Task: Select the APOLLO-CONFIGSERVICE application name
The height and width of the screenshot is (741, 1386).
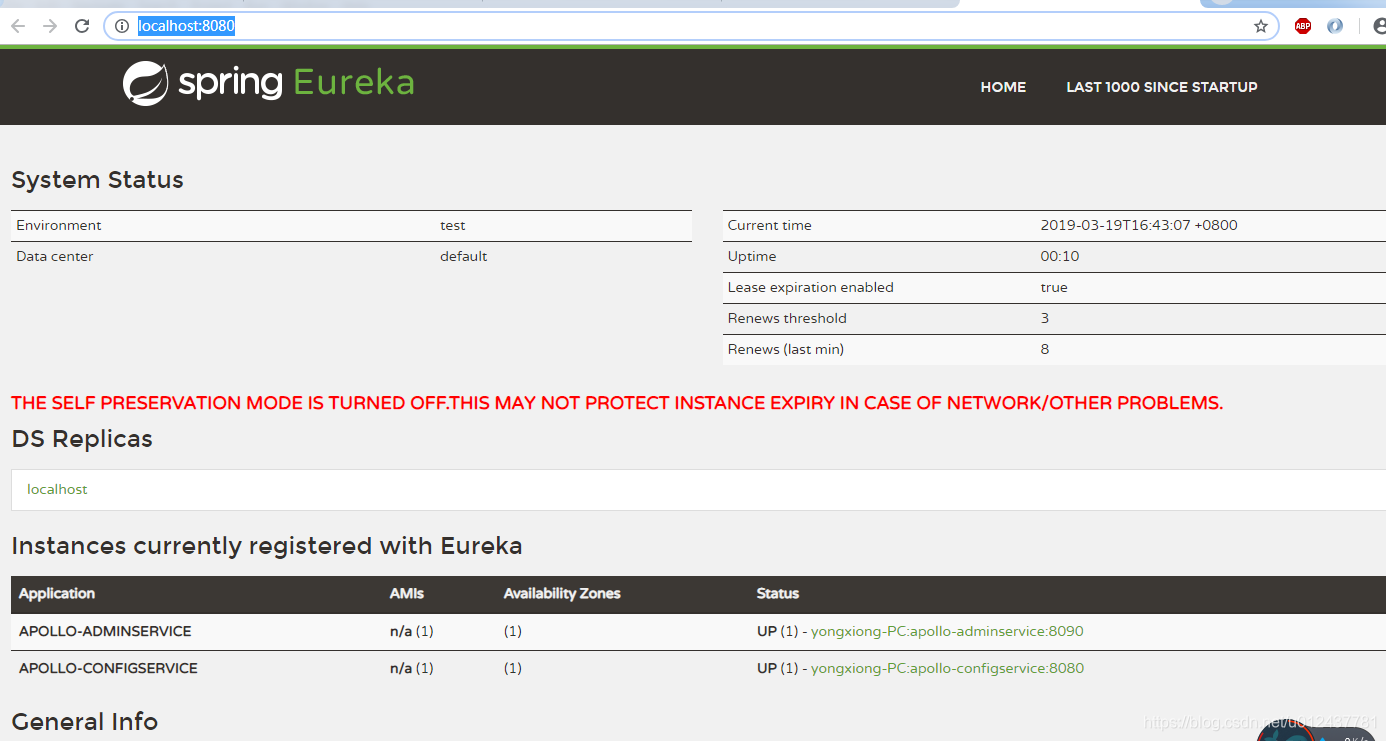Action: [108, 668]
